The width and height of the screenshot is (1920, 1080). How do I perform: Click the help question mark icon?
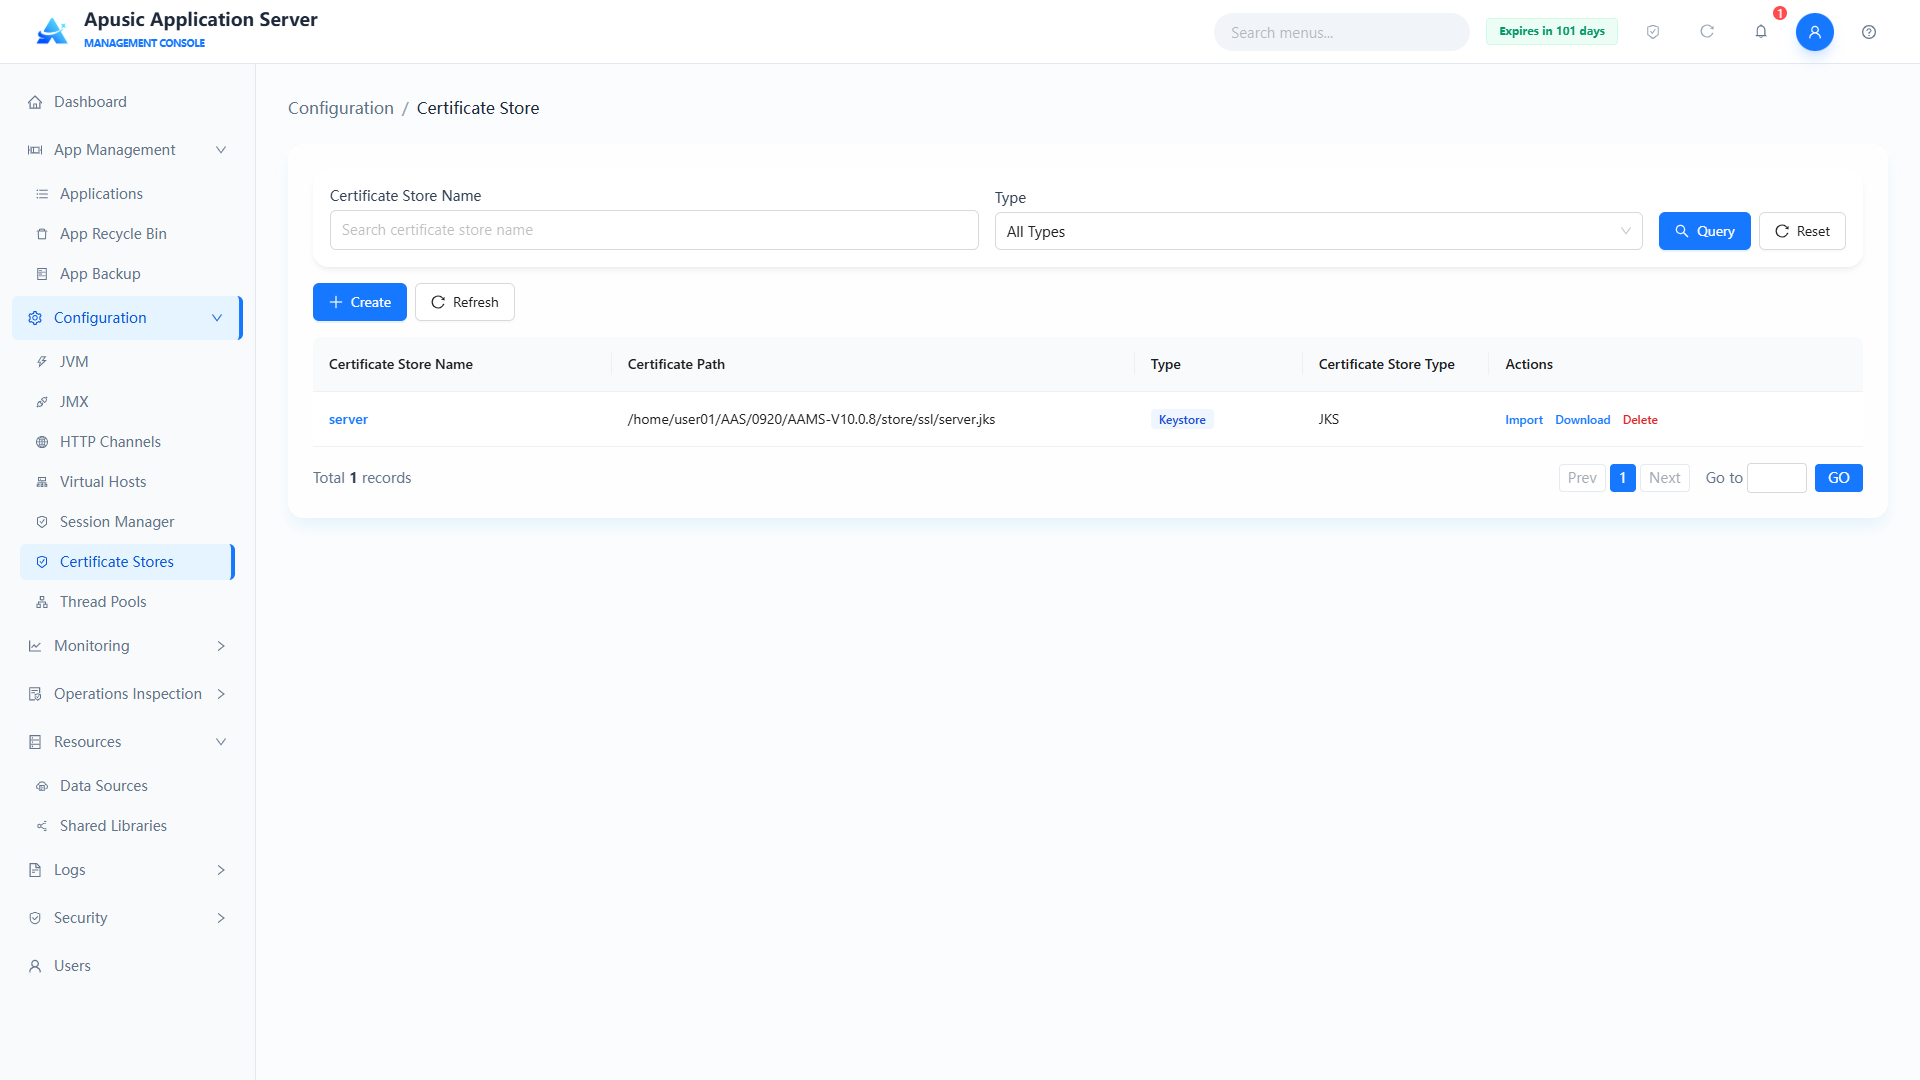coord(1869,32)
